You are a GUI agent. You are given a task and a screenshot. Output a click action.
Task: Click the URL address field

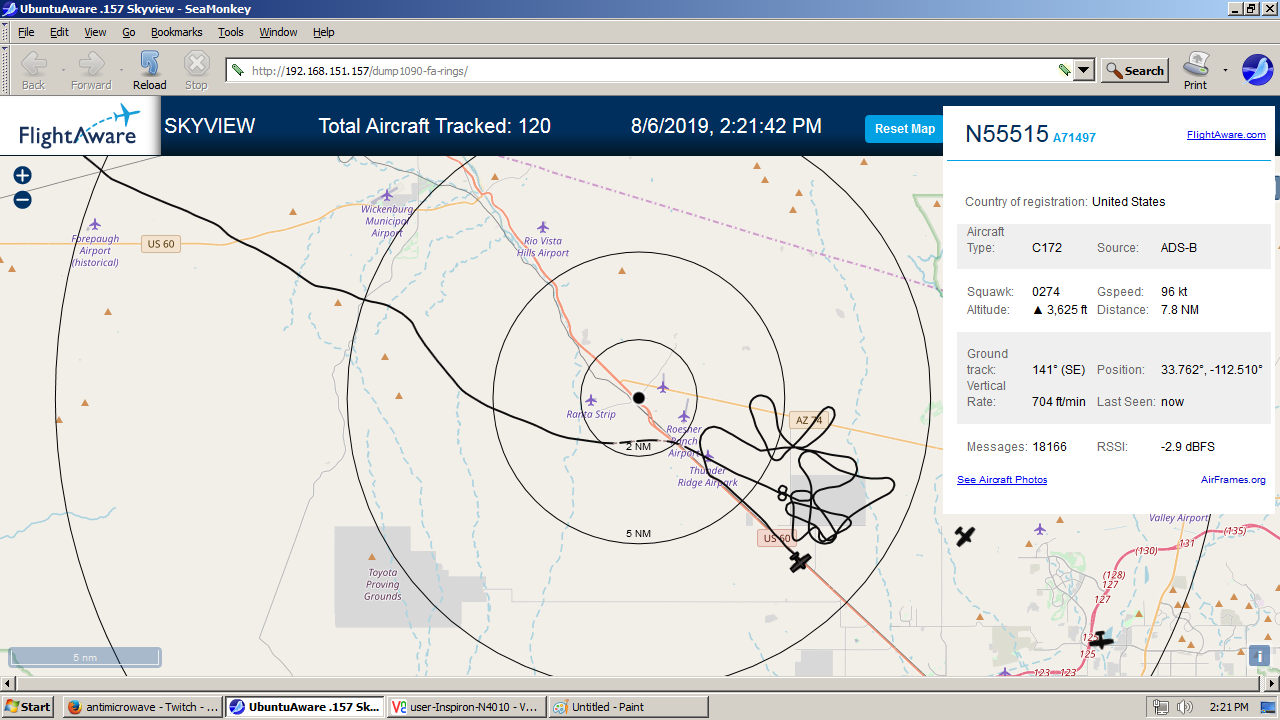[650, 70]
